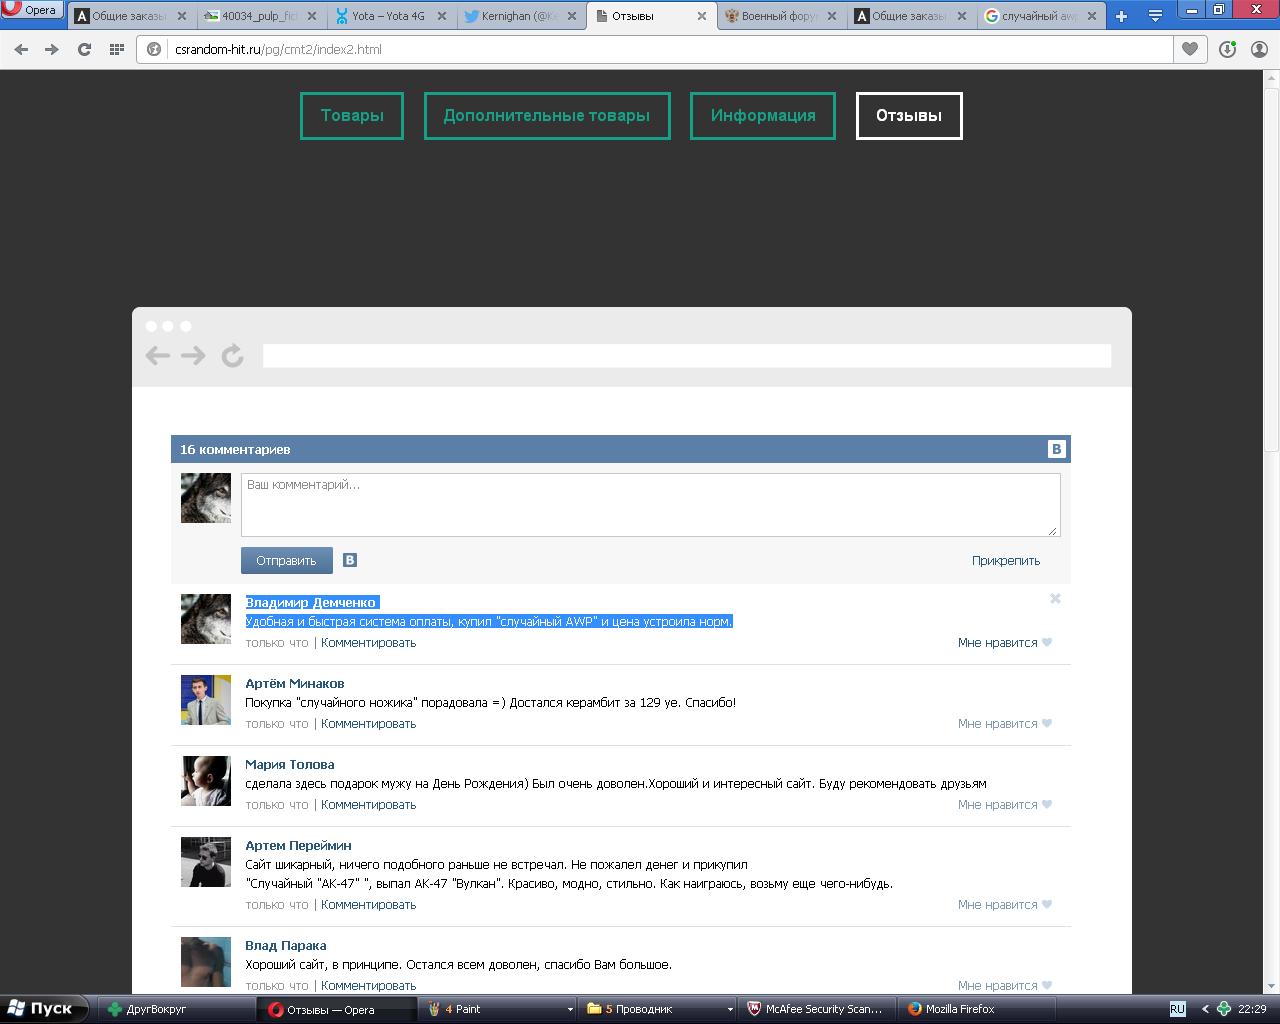The width and height of the screenshot is (1280, 1024).
Task: Switch to the Yota – Yota 4G tab
Action: [389, 16]
